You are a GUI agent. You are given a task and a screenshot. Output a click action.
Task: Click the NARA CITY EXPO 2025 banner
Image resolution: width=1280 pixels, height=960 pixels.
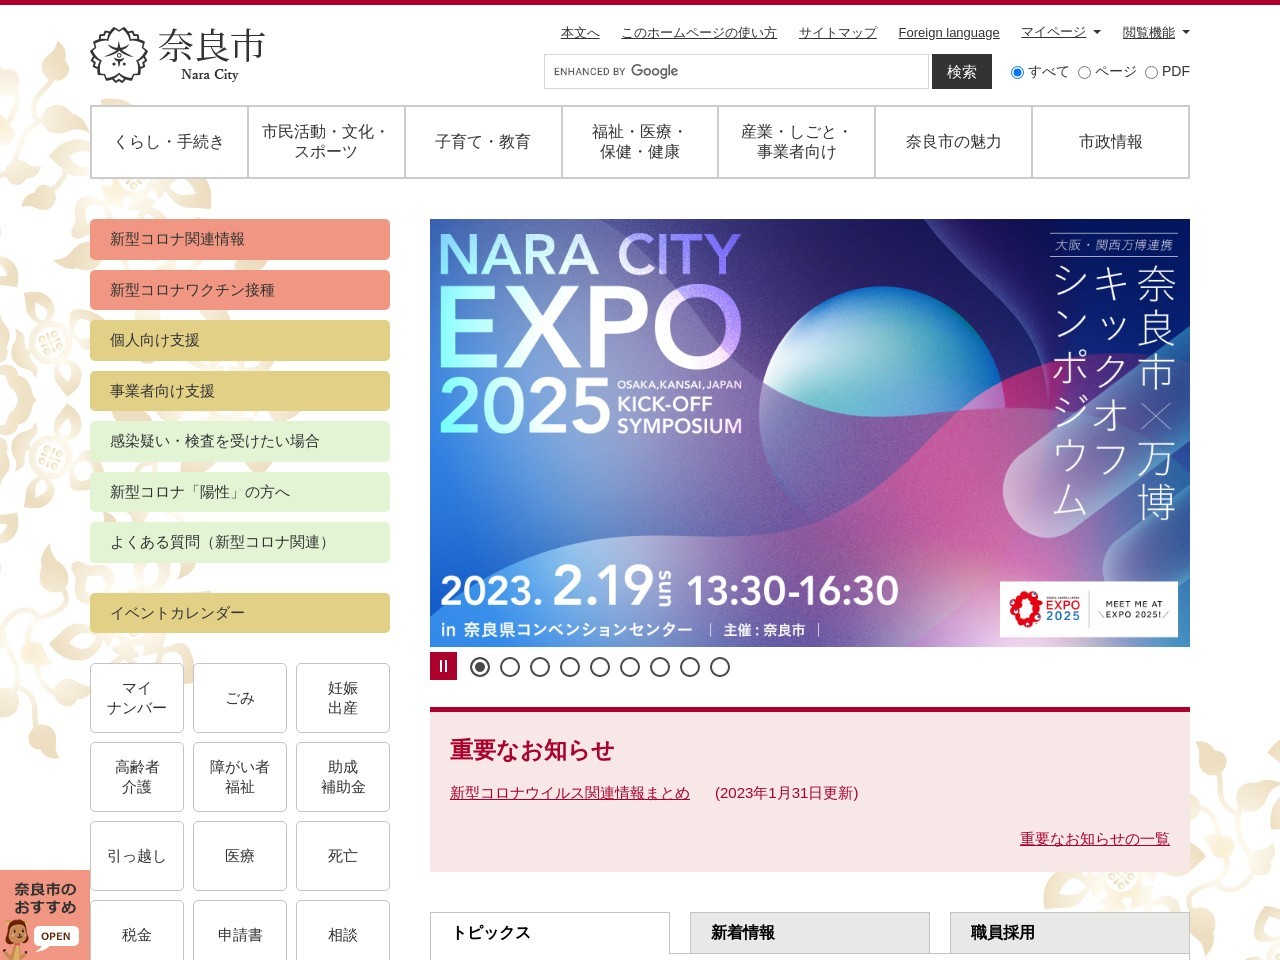click(x=810, y=433)
